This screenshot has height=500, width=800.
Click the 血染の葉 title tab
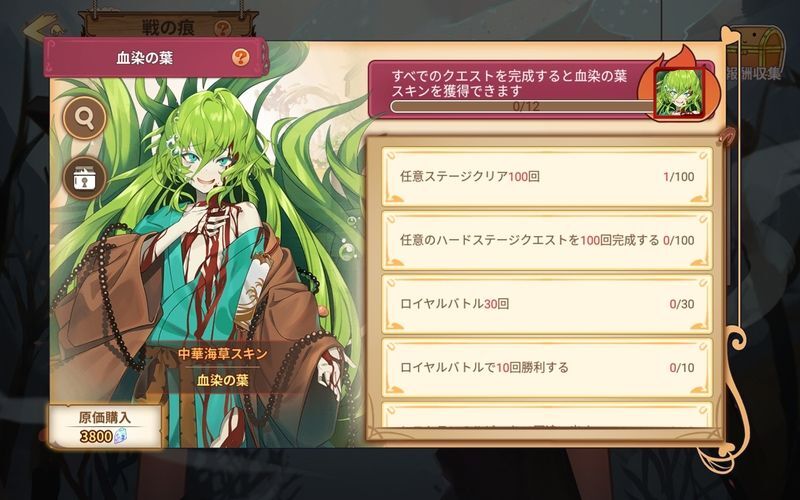(x=155, y=58)
